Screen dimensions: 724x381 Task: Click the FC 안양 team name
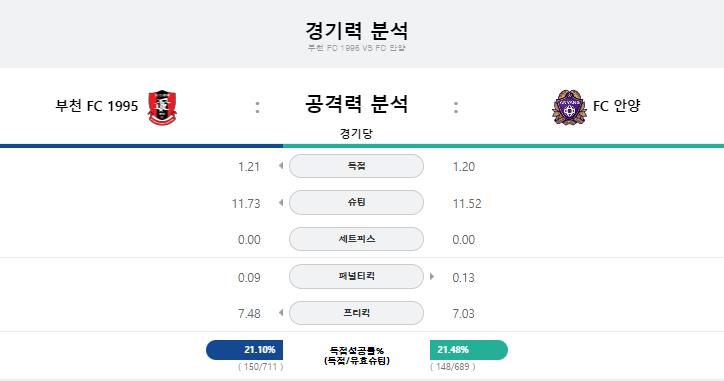point(616,106)
